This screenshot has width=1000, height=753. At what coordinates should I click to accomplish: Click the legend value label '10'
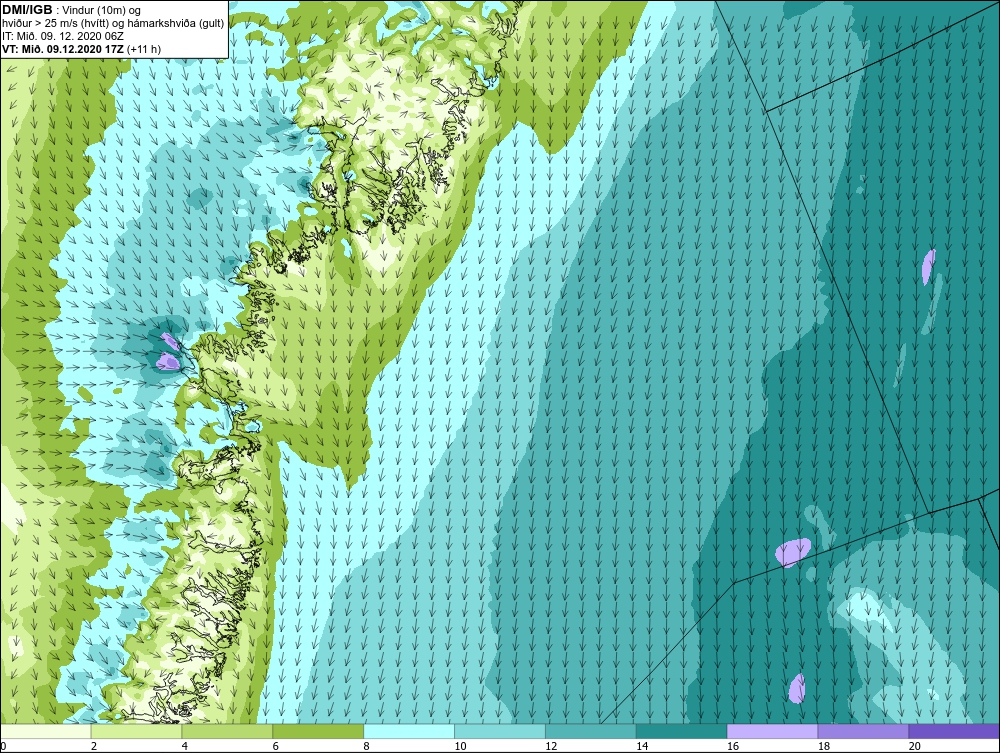[x=460, y=746]
